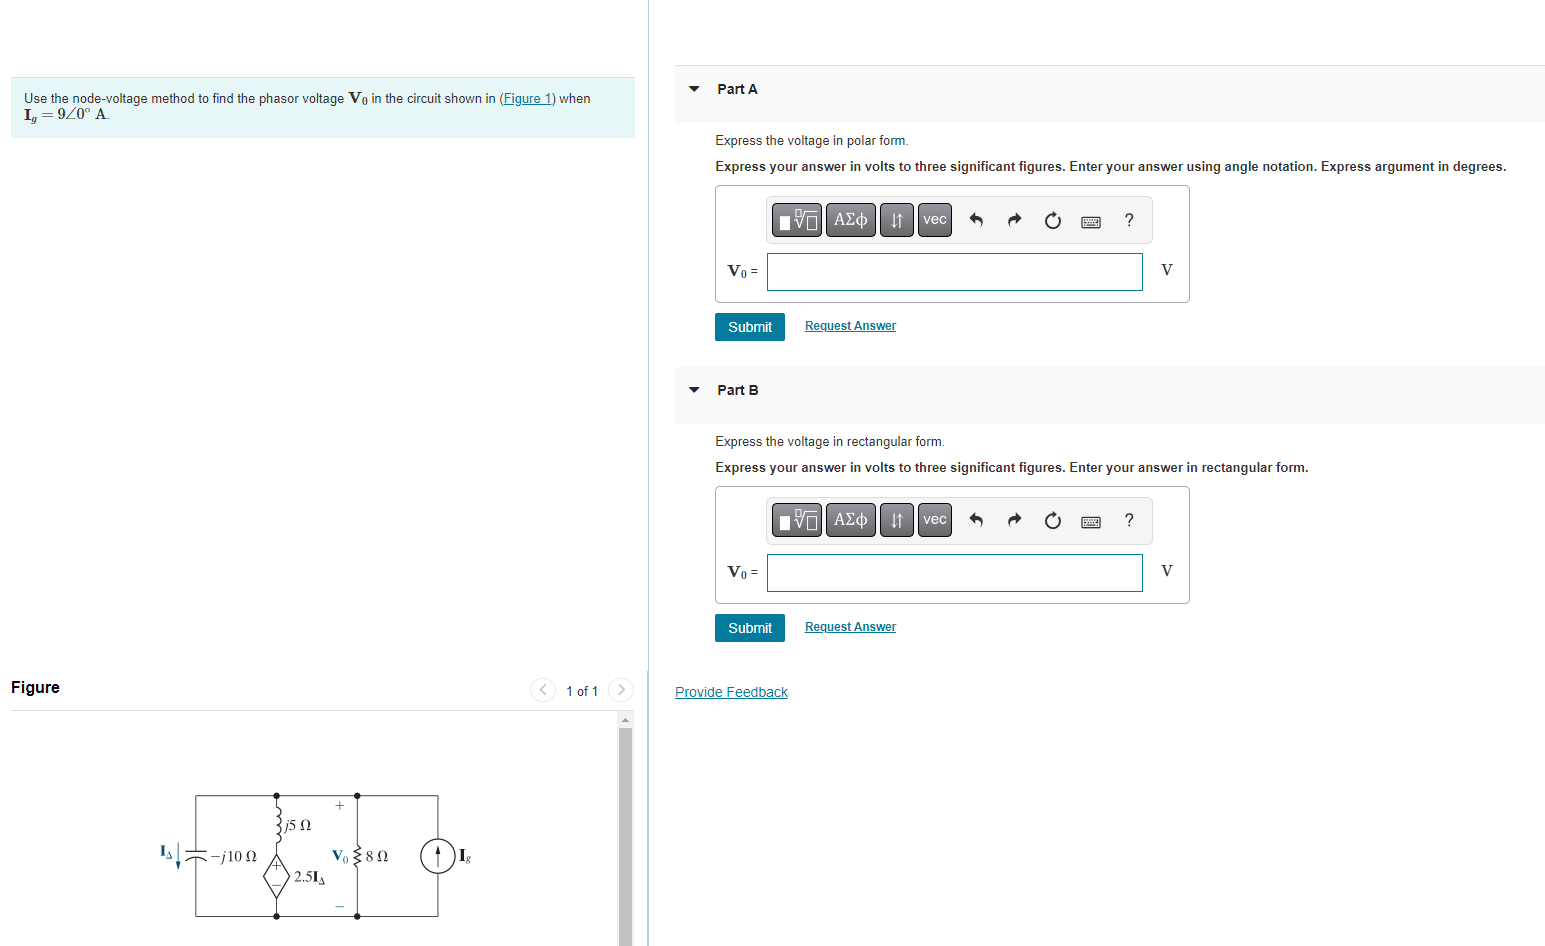Image resolution: width=1545 pixels, height=946 pixels.
Task: Click inside the V0 answer box of Part A
Action: [954, 271]
